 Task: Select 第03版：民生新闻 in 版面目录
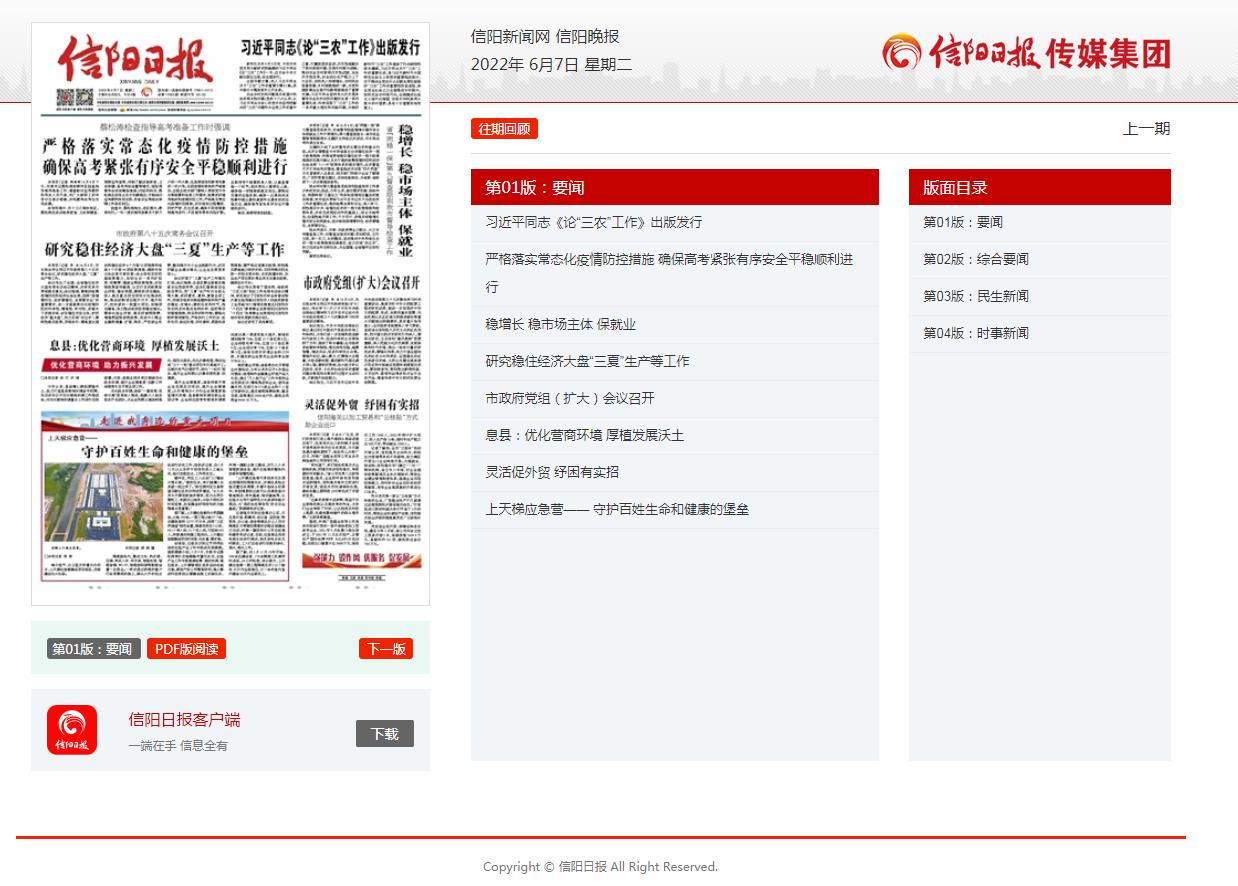point(975,296)
